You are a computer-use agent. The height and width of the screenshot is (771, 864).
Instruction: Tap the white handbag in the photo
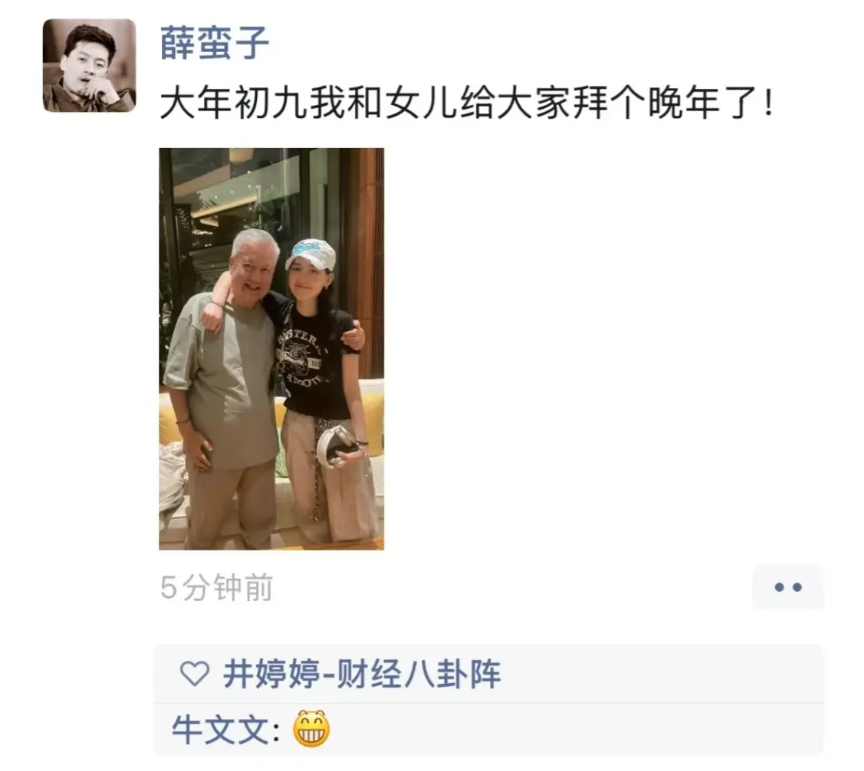[x=337, y=447]
